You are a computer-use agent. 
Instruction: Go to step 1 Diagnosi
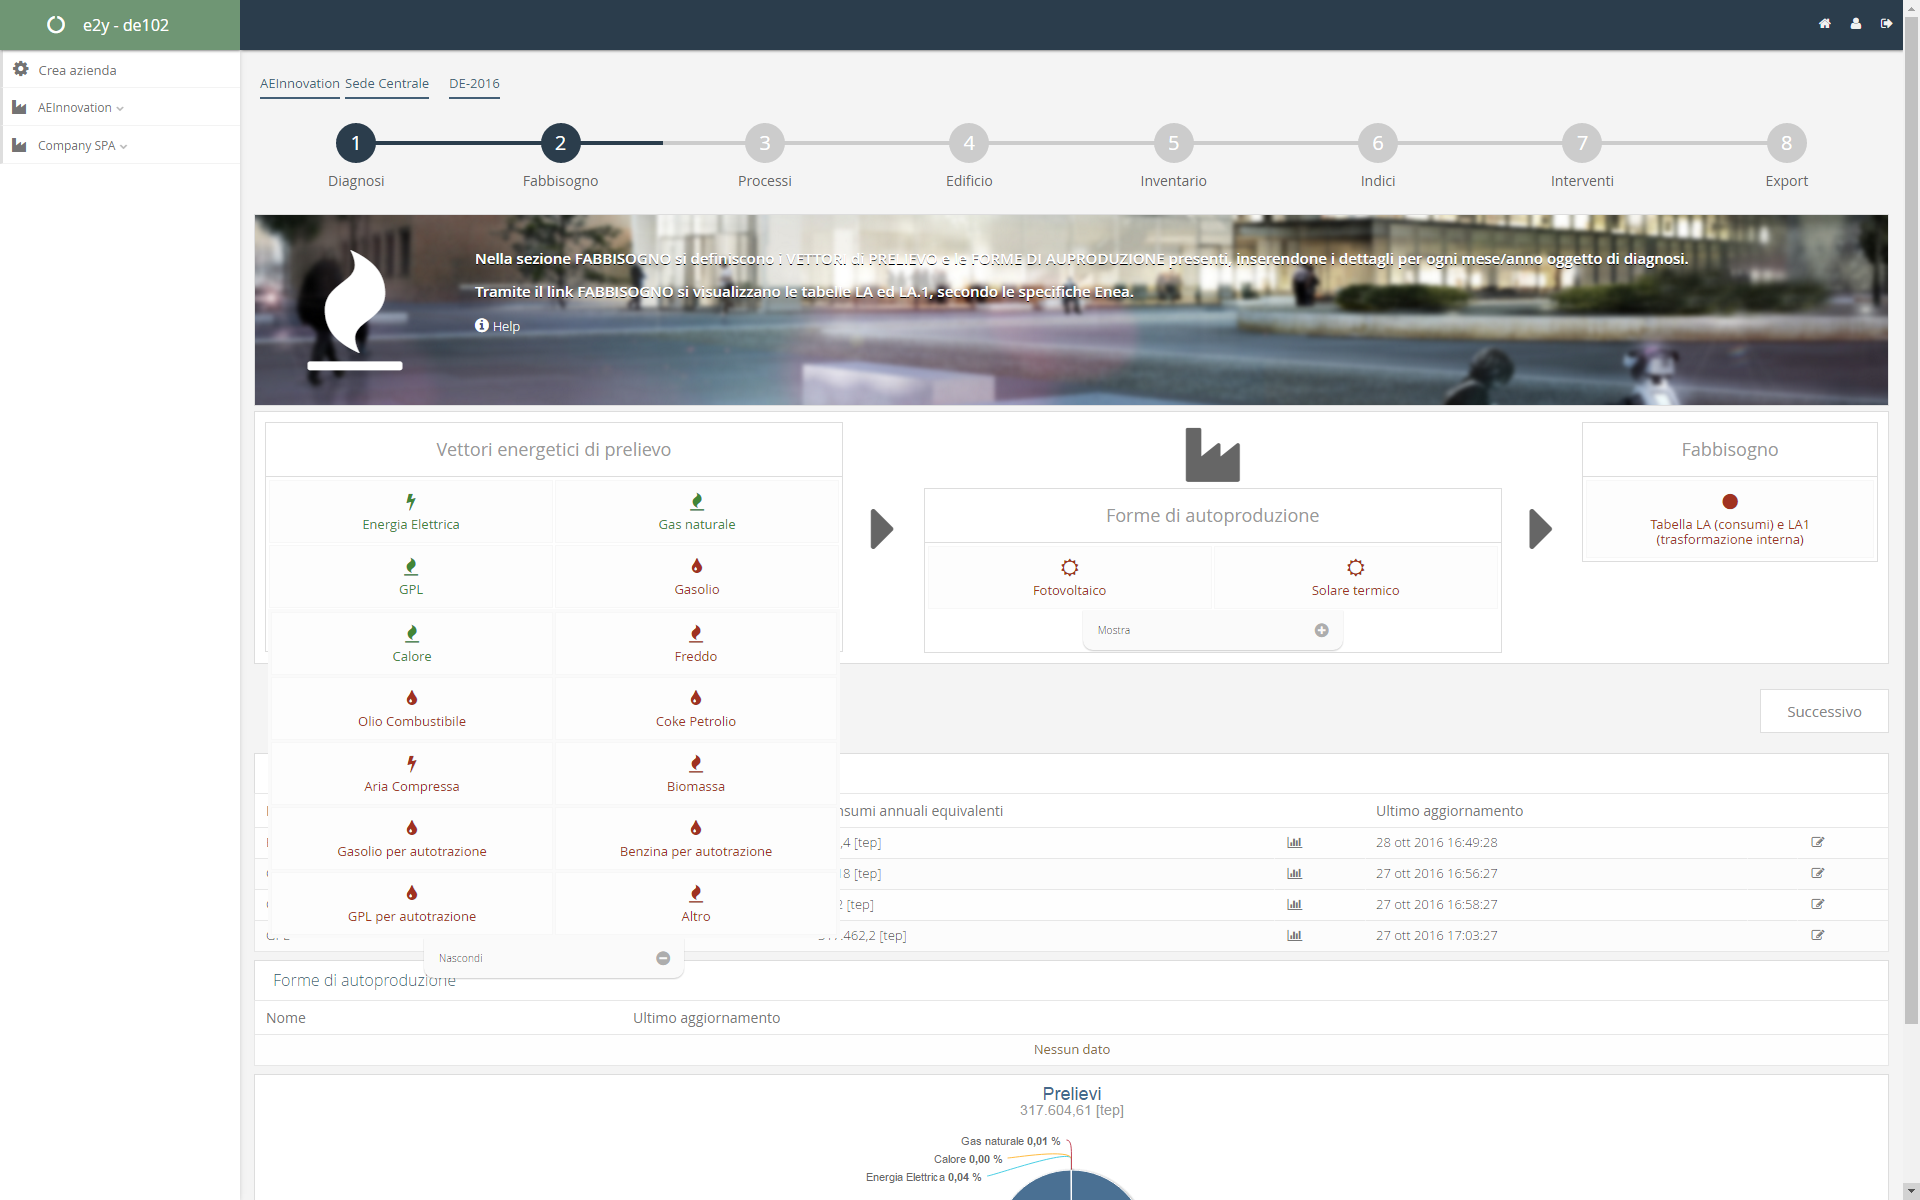(356, 143)
